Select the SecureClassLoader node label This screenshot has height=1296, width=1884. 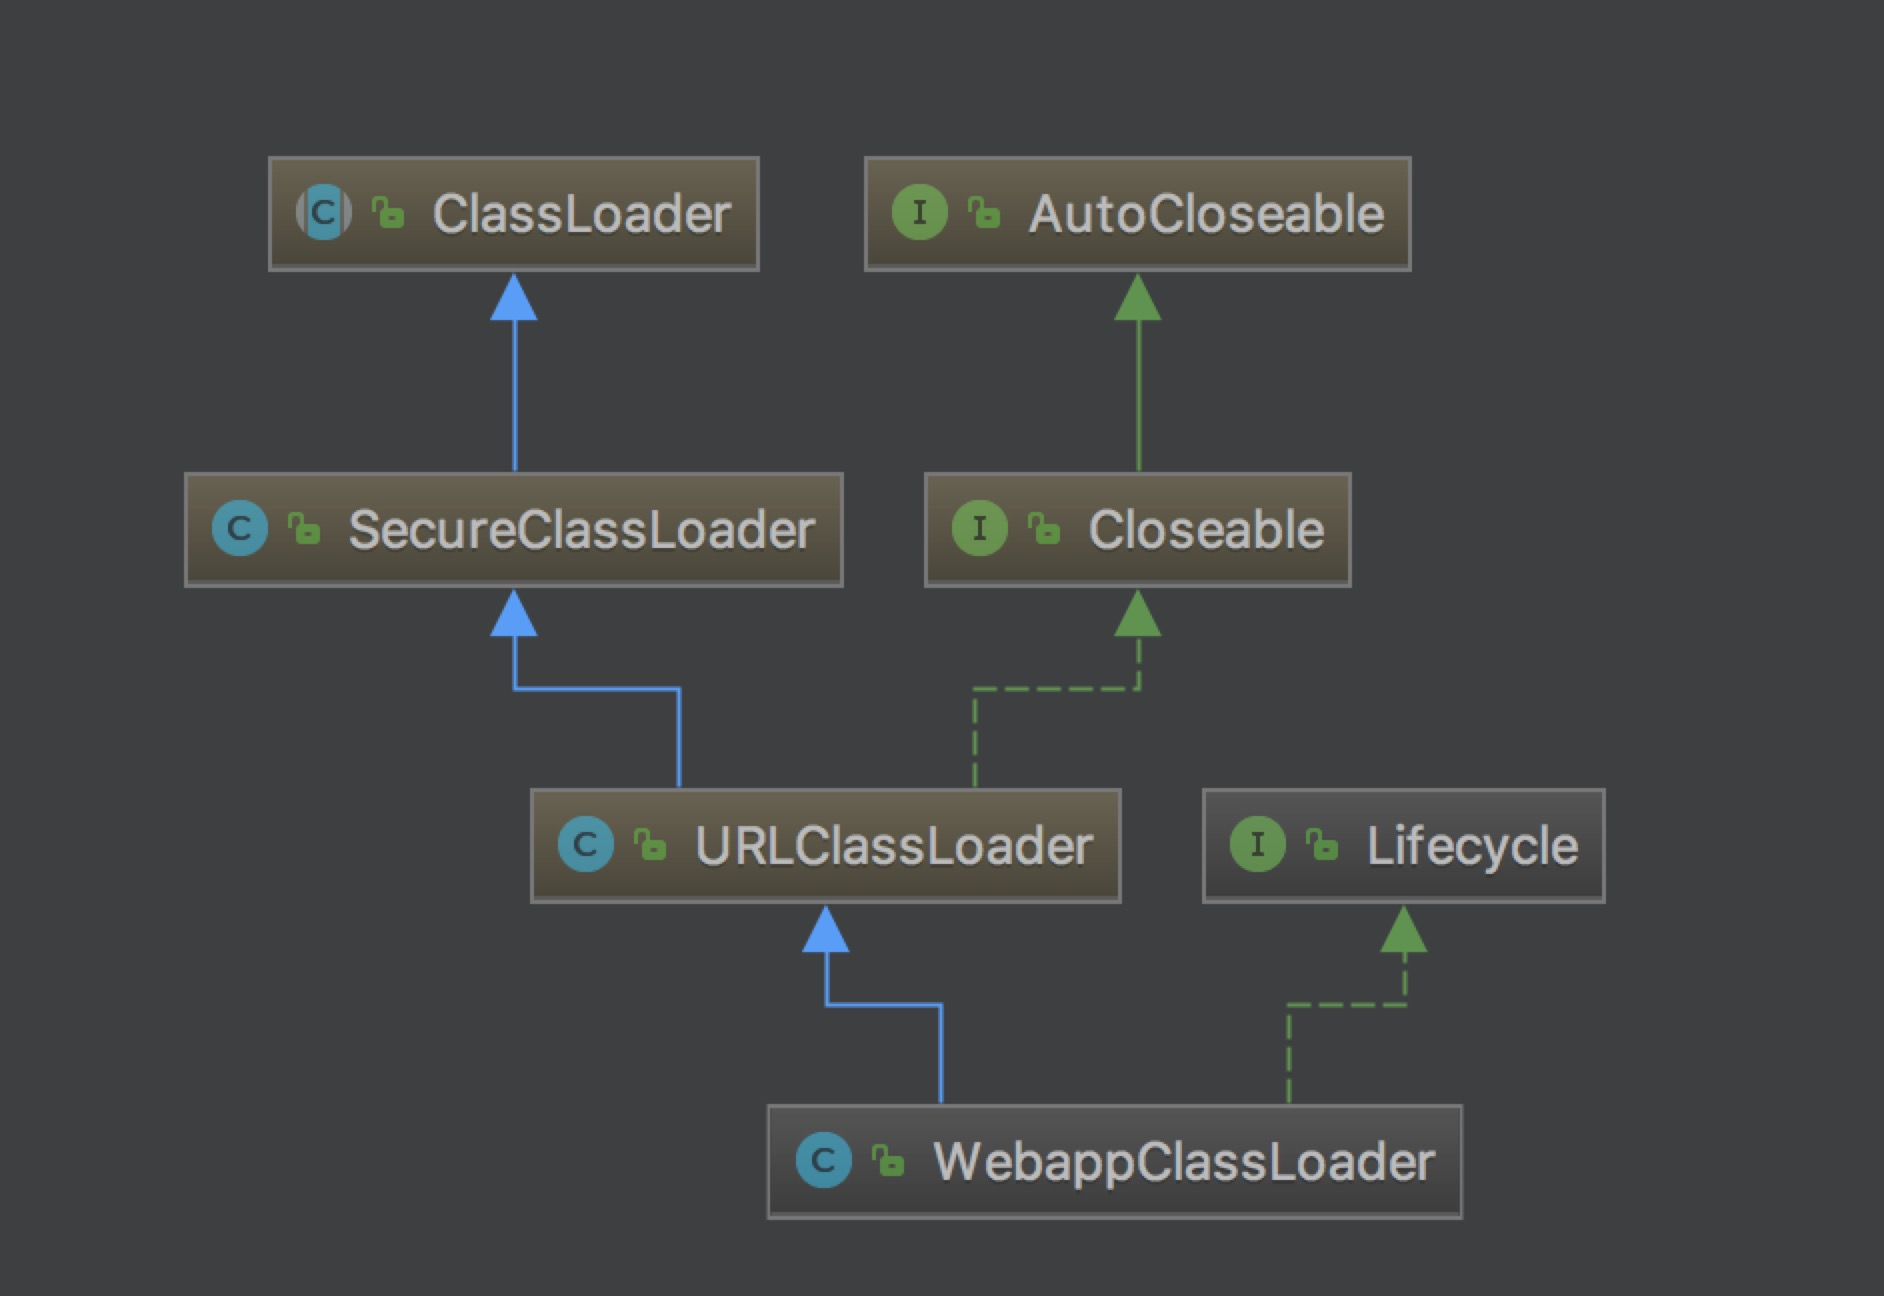(581, 530)
